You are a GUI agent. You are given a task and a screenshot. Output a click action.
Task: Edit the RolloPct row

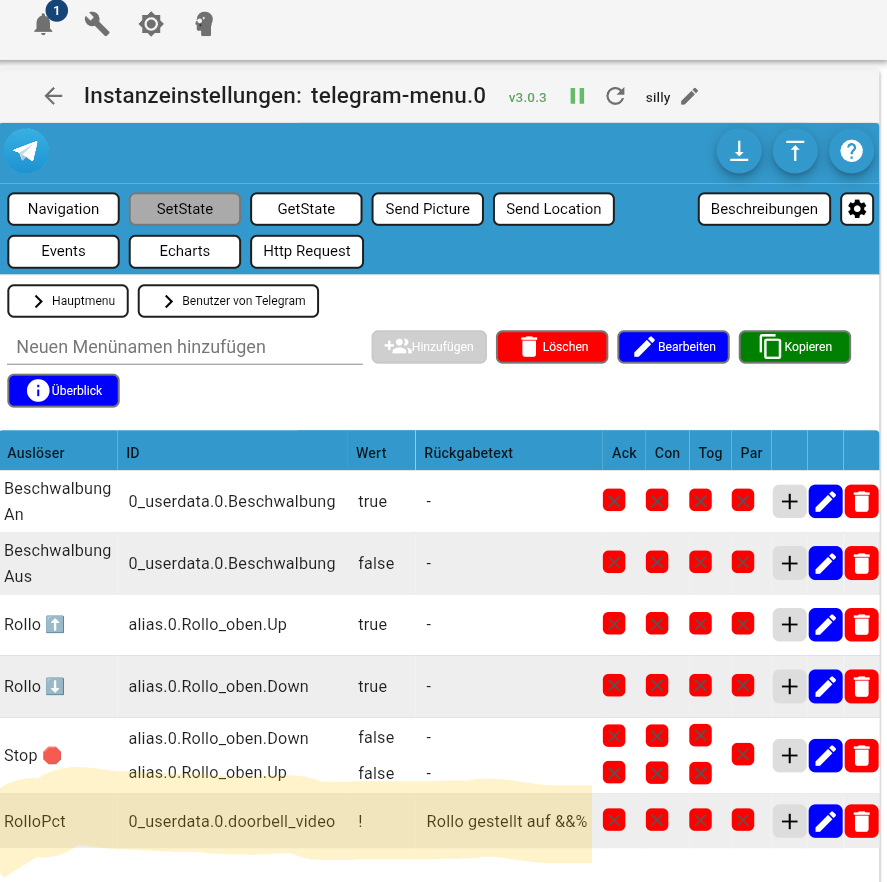(825, 821)
